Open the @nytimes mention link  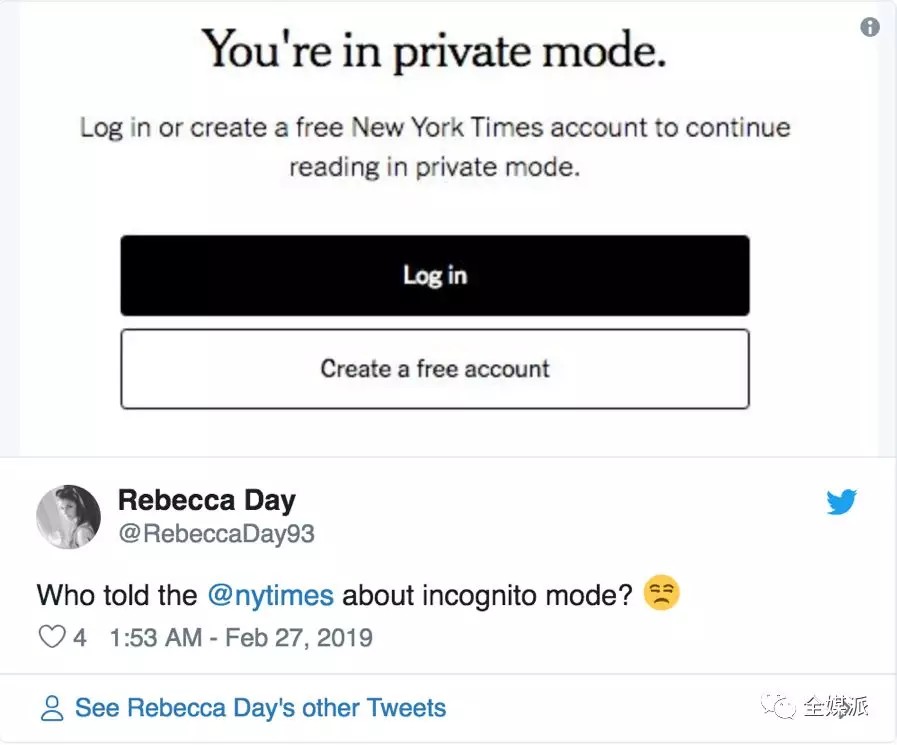point(270,595)
